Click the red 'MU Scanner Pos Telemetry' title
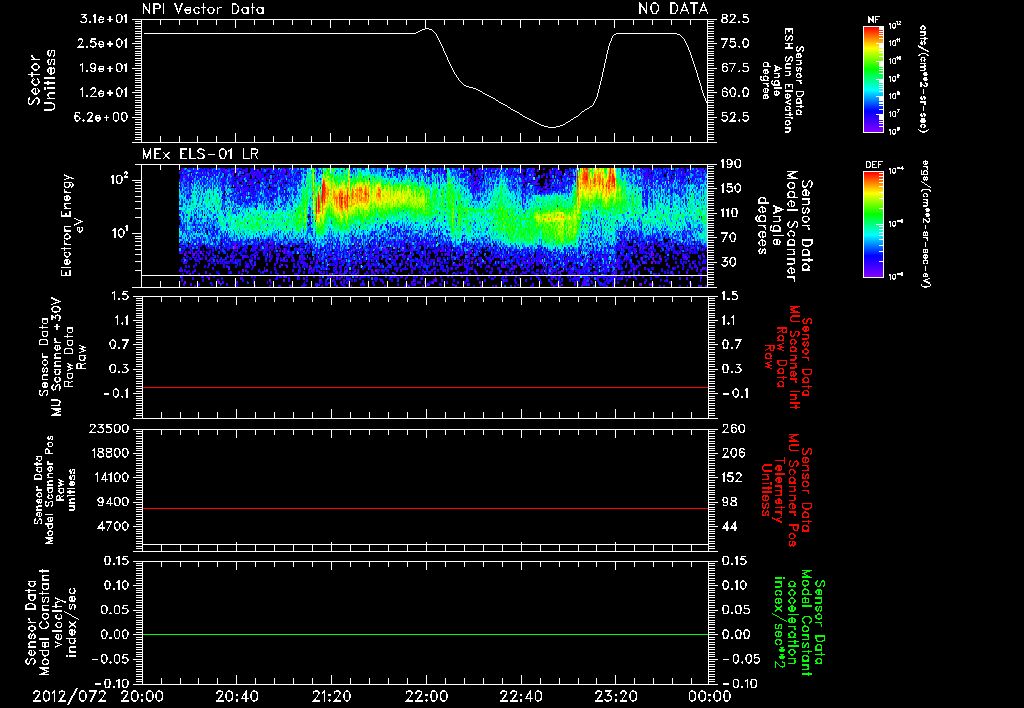Screen dimensions: 1024x708 (x=786, y=490)
